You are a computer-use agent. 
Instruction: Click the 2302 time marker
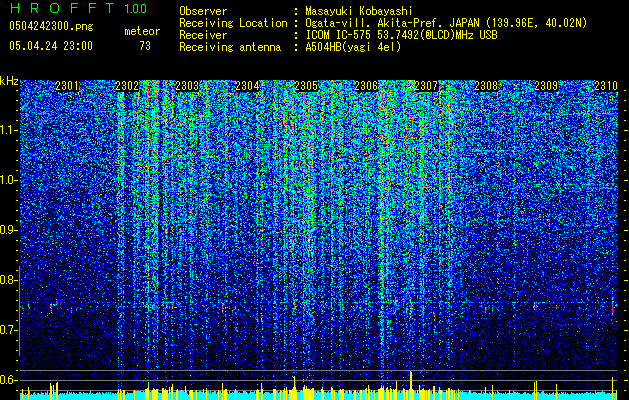(127, 86)
